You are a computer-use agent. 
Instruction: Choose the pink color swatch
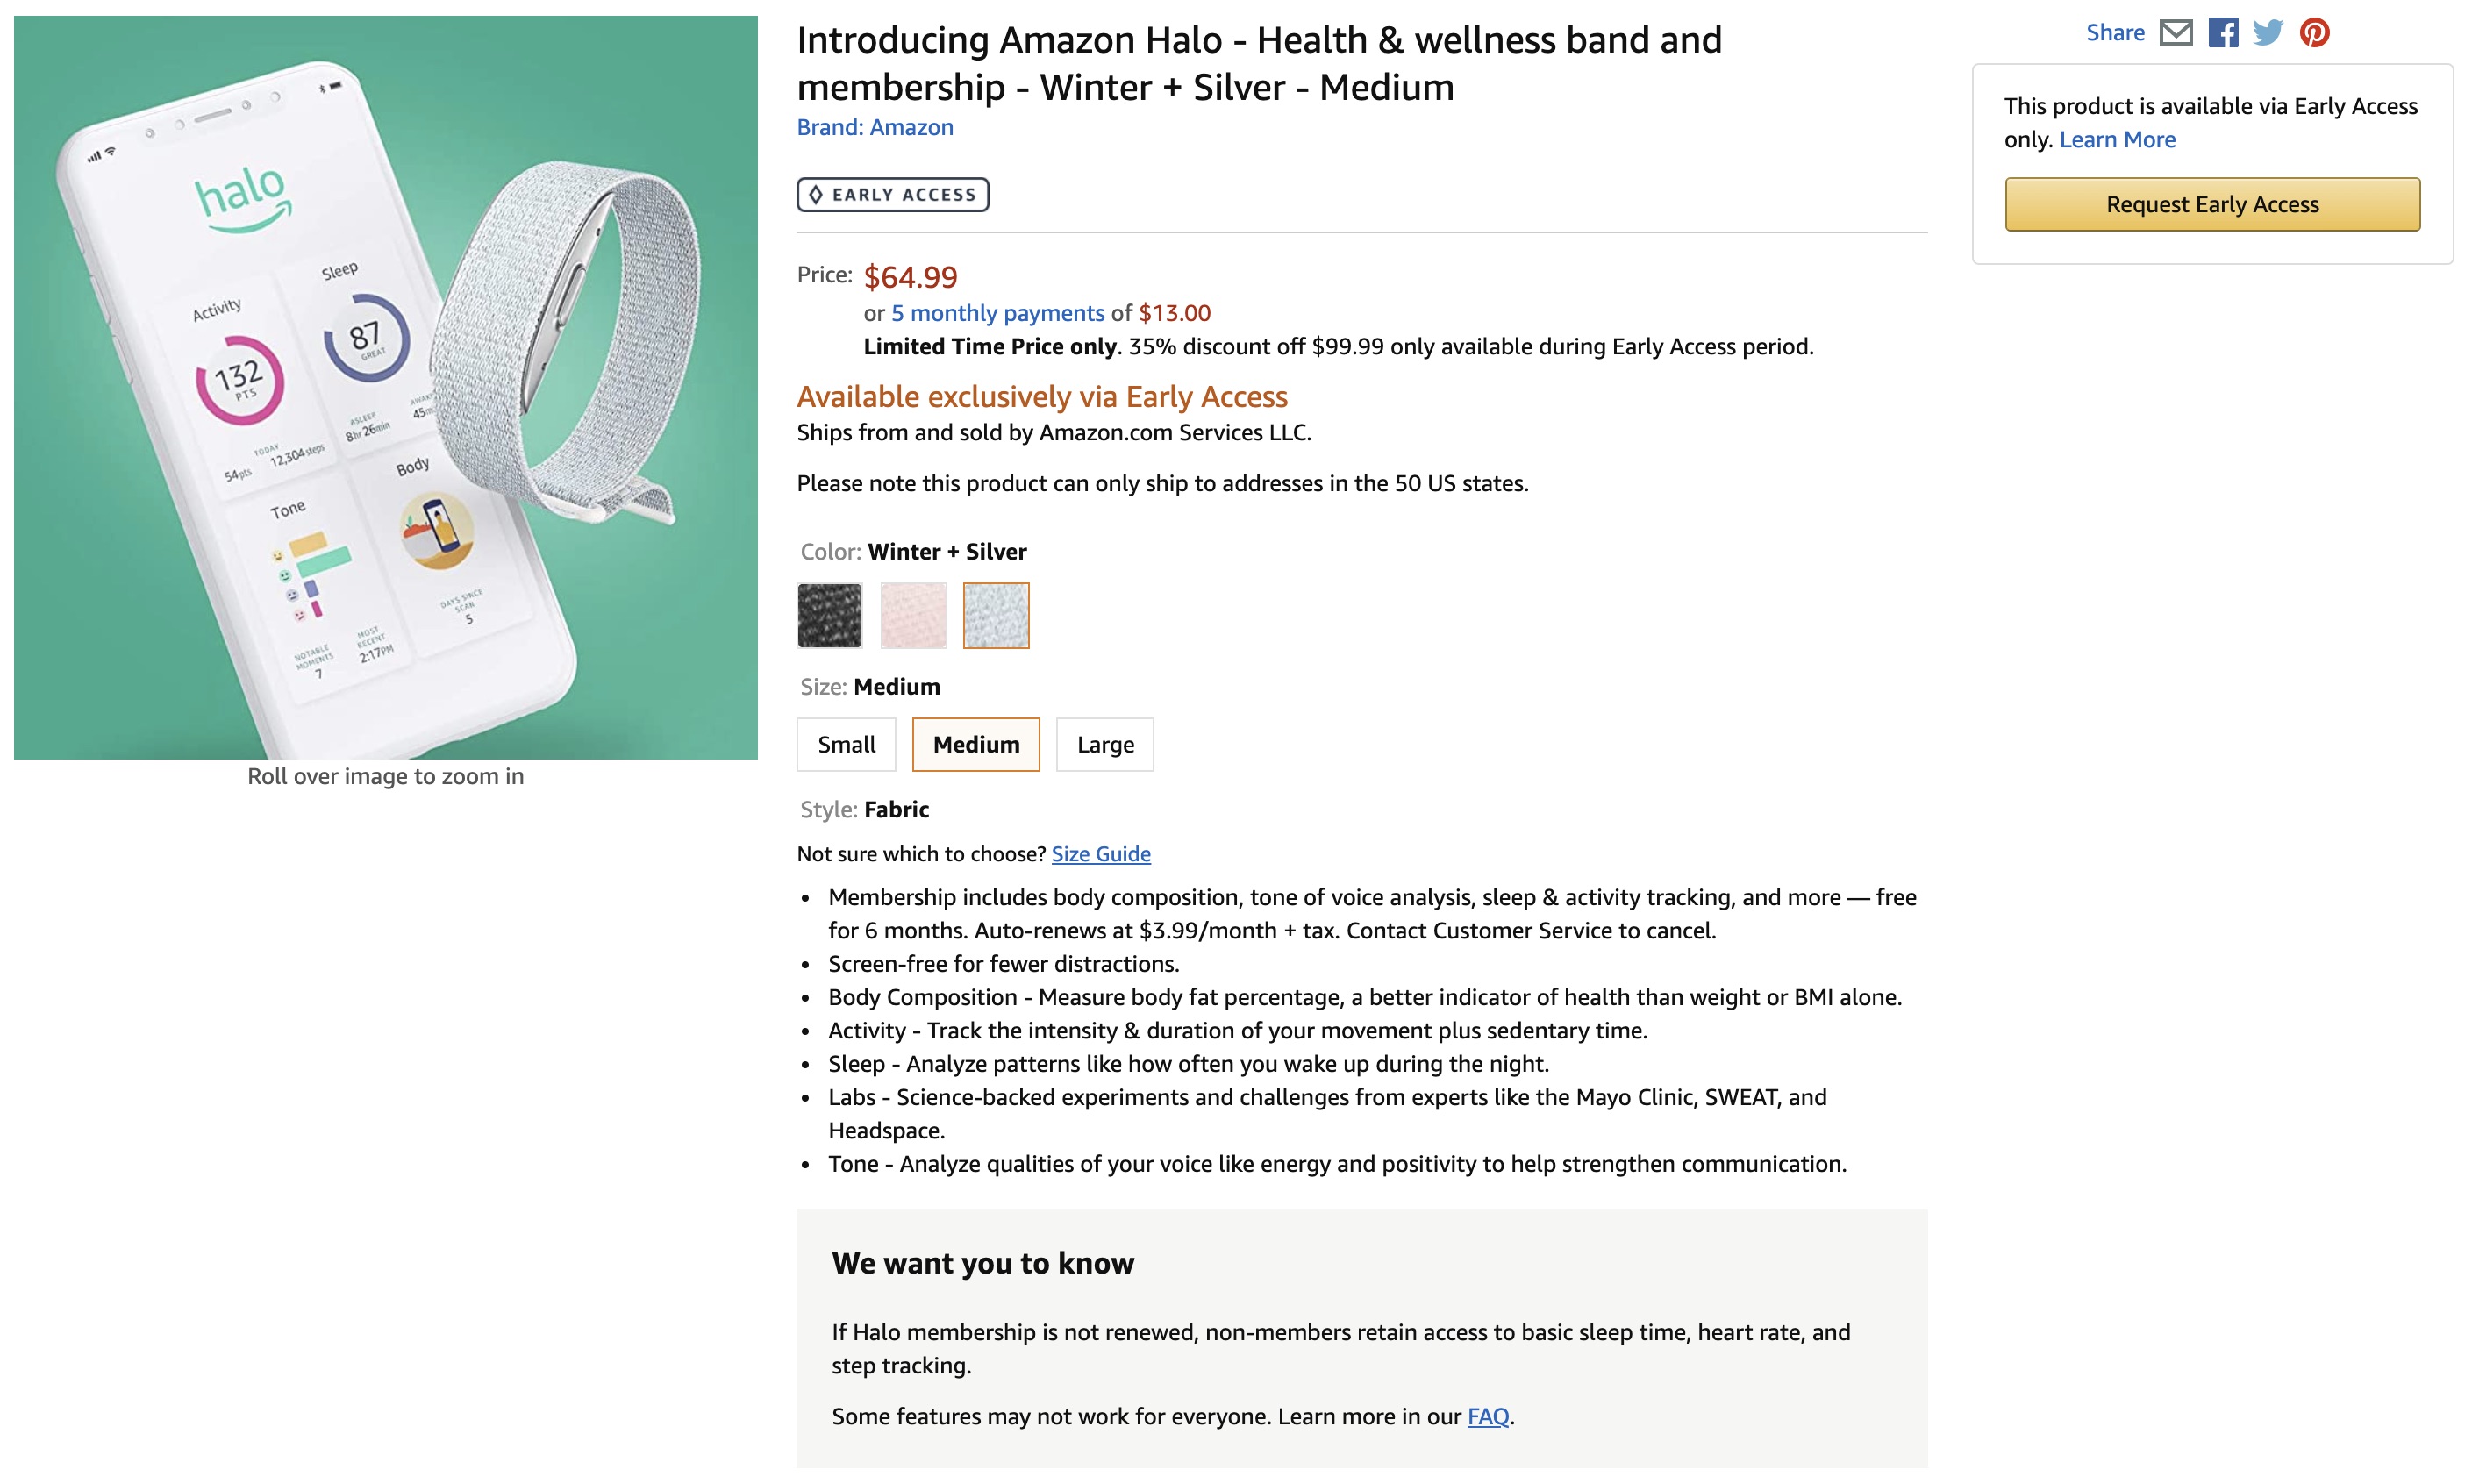(913, 615)
